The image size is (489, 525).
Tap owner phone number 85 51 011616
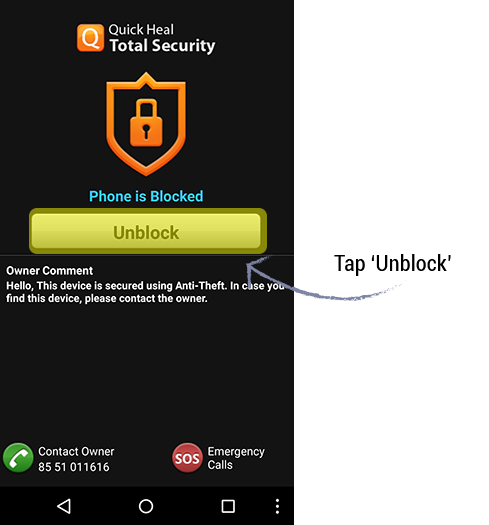[x=74, y=467]
